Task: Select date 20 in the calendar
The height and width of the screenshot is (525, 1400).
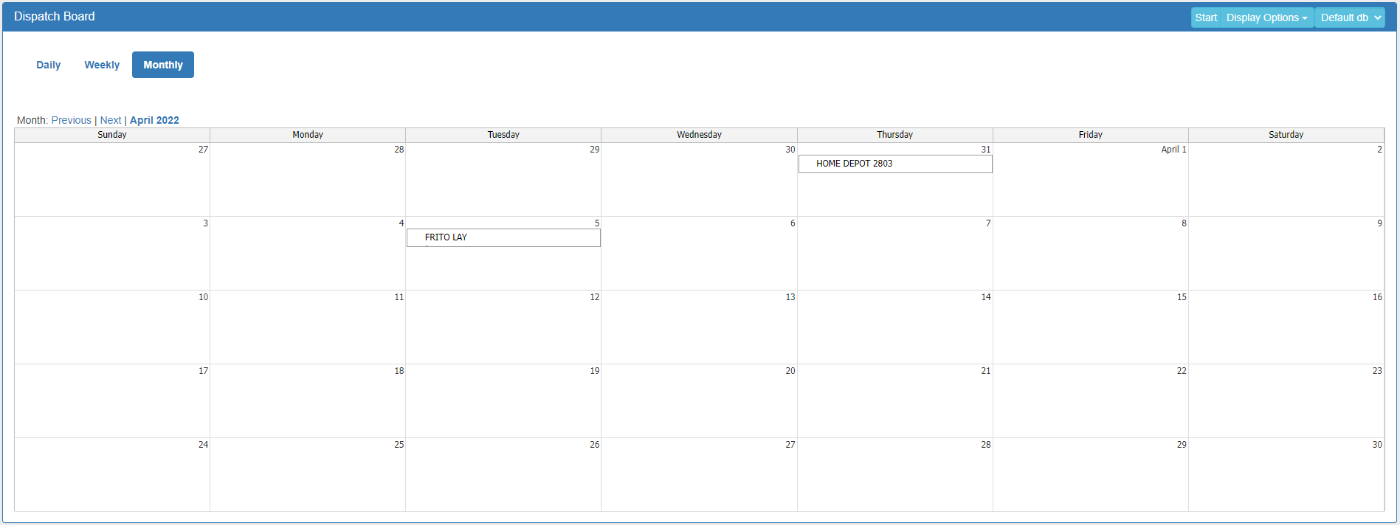Action: click(x=790, y=371)
